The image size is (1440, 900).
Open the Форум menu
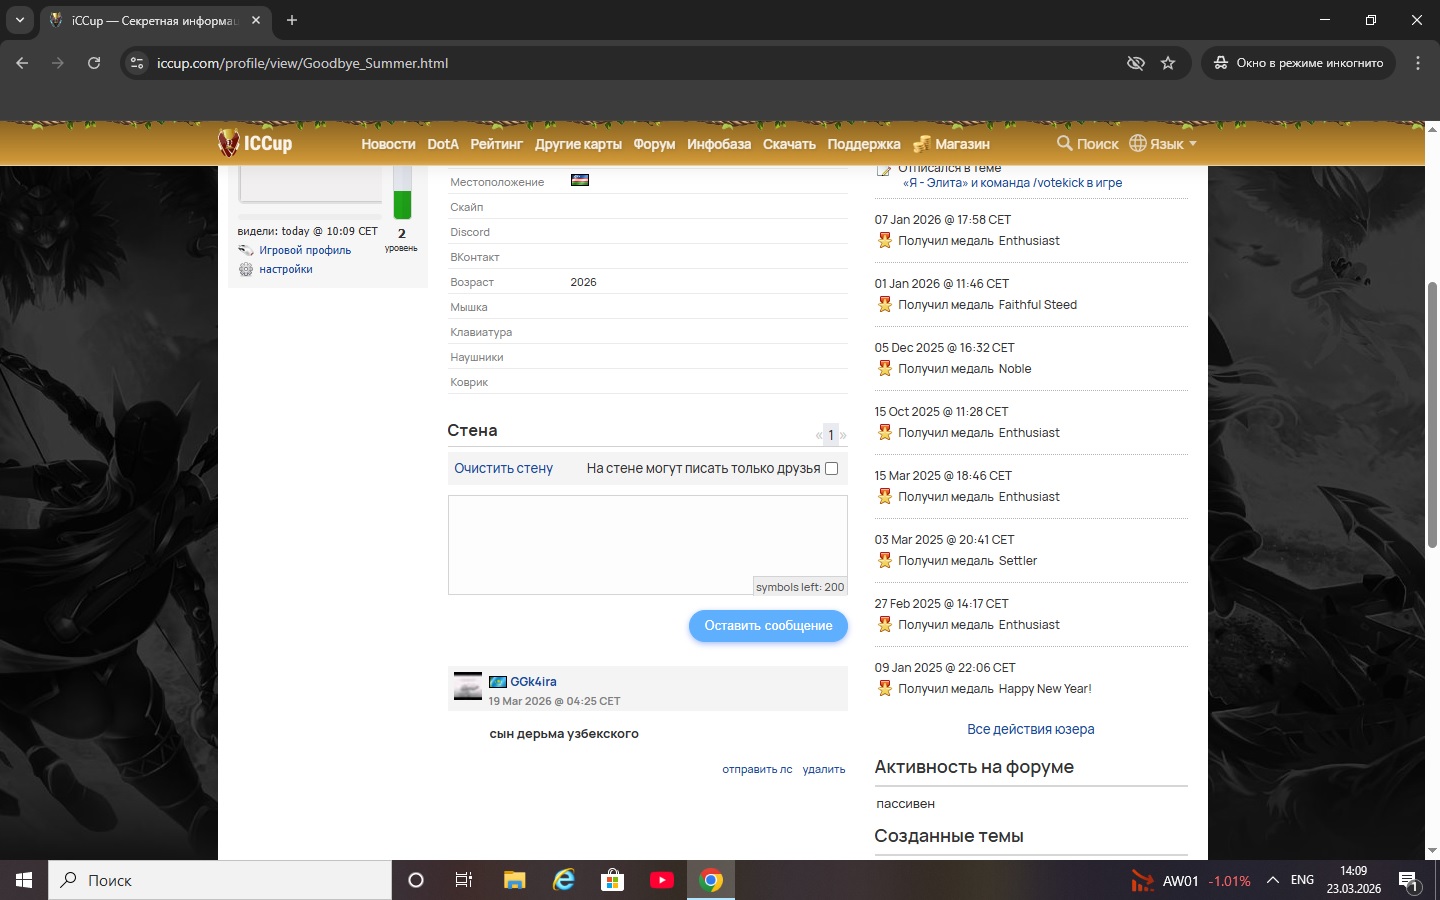click(654, 144)
